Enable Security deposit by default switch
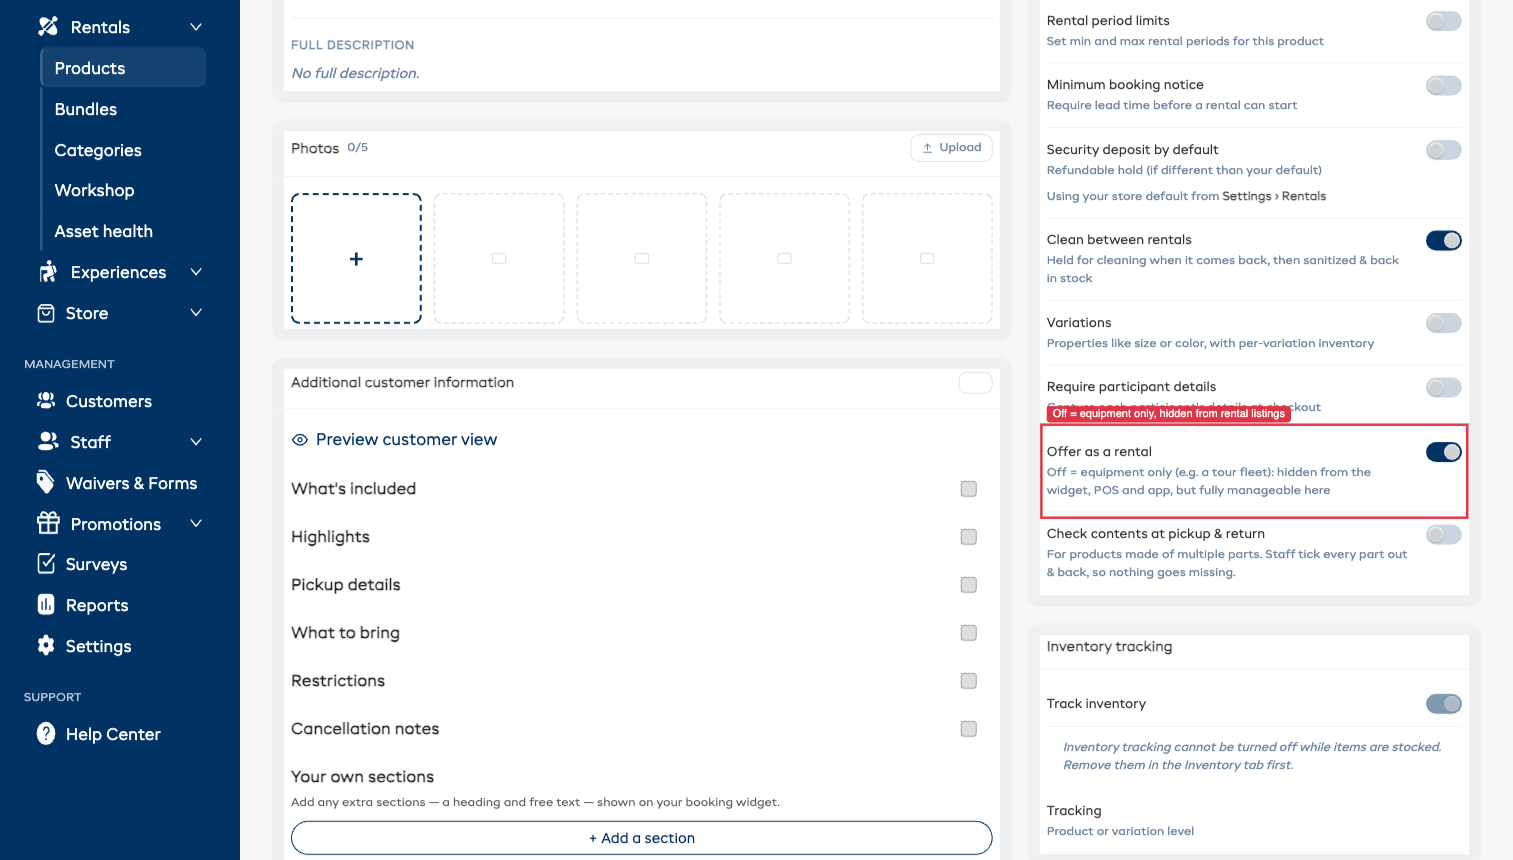The height and width of the screenshot is (860, 1513). [1443, 150]
